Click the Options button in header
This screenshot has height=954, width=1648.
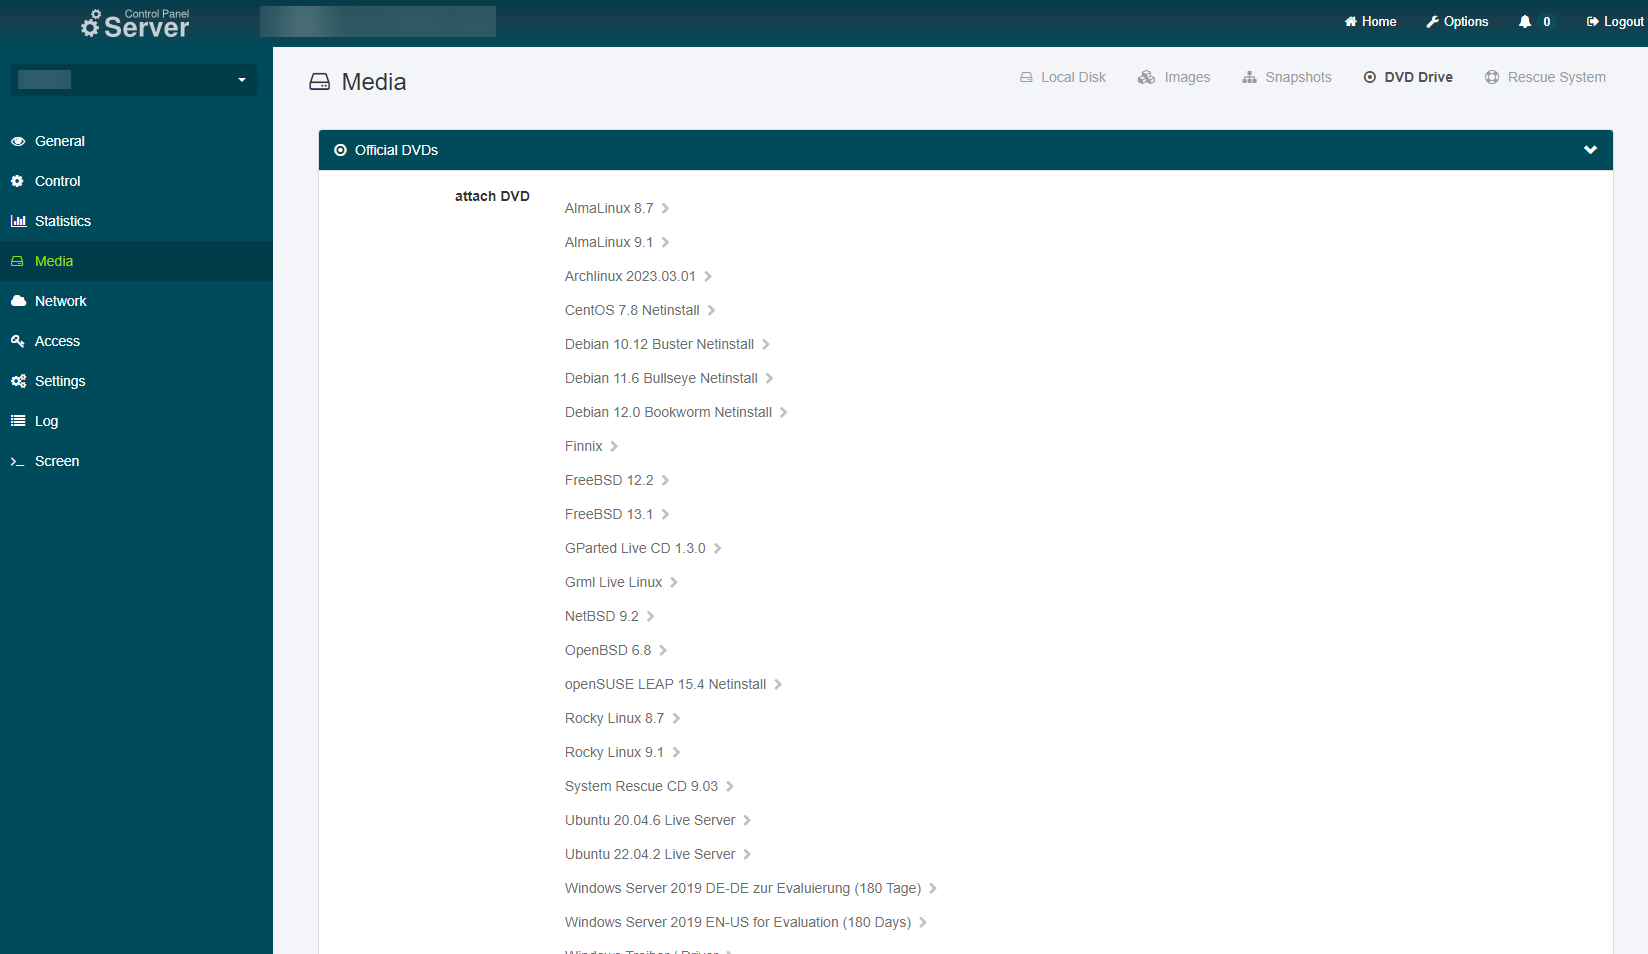tap(1457, 21)
